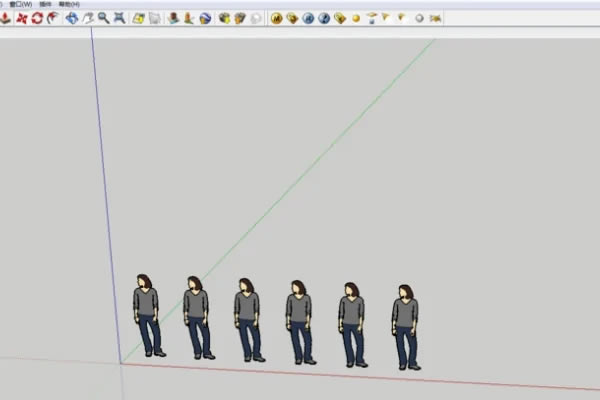The width and height of the screenshot is (600, 400).
Task: Click the Zoom Extents tool
Action: 119,18
